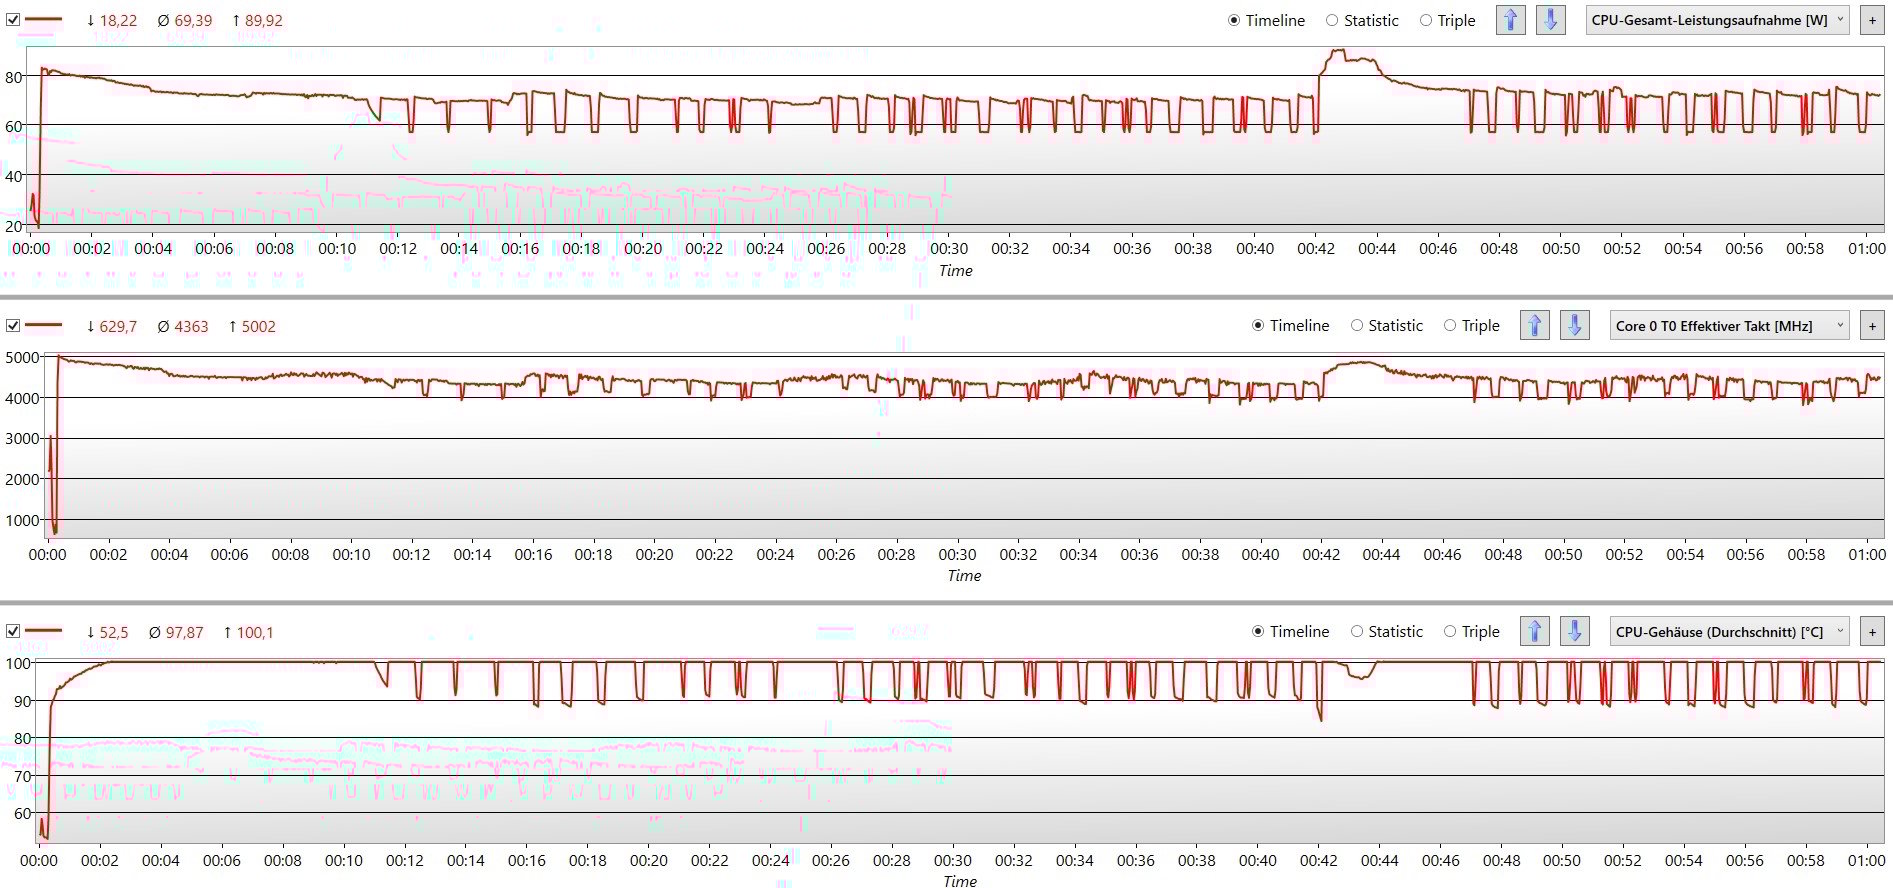Open the CPU-Gesamt-Leistungsaufnahme [W] dropdown
Viewport: 1893px width, 888px height.
coord(1718,20)
